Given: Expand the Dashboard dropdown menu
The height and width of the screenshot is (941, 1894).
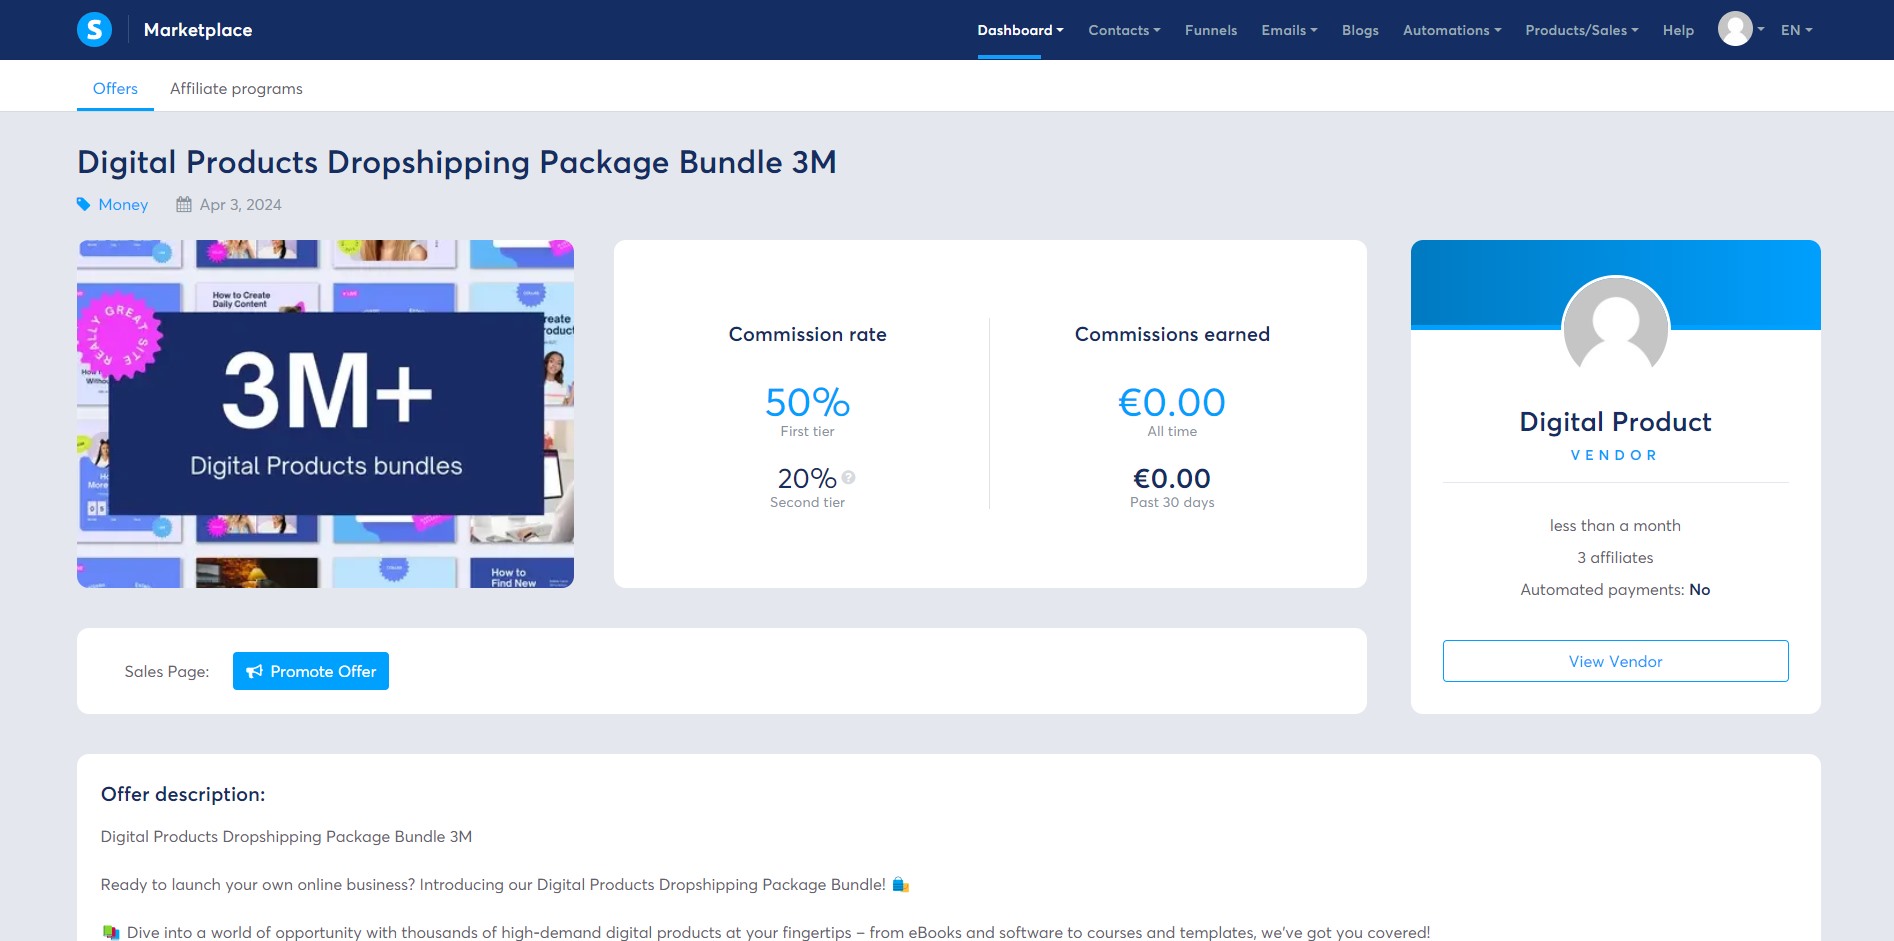Looking at the screenshot, I should click(x=1020, y=30).
